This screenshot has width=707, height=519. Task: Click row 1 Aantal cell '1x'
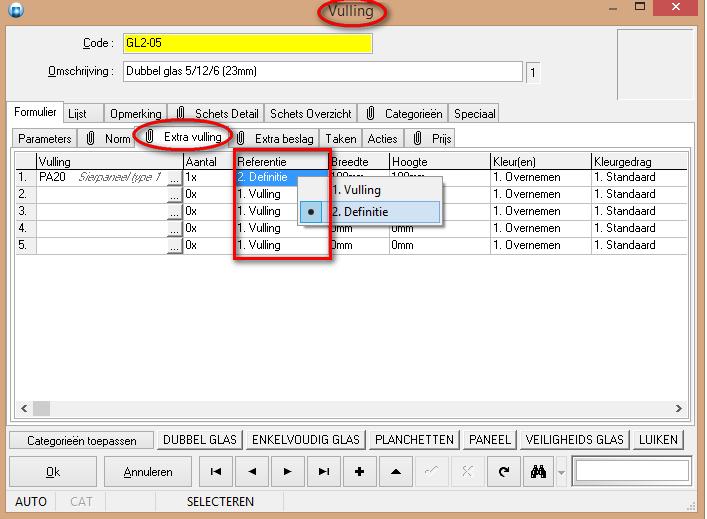click(209, 177)
